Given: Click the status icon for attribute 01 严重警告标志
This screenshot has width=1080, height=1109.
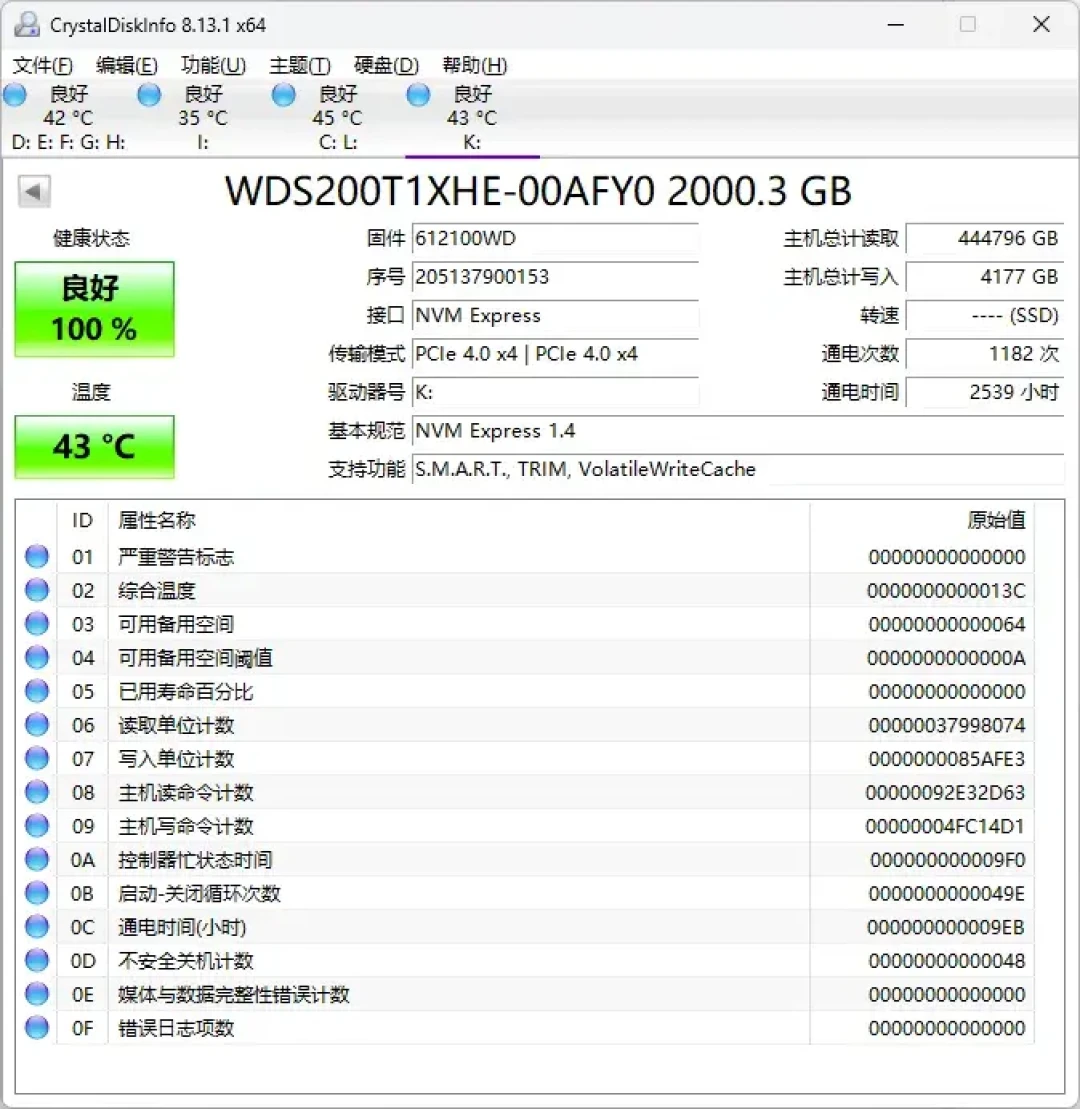Looking at the screenshot, I should point(37,557).
